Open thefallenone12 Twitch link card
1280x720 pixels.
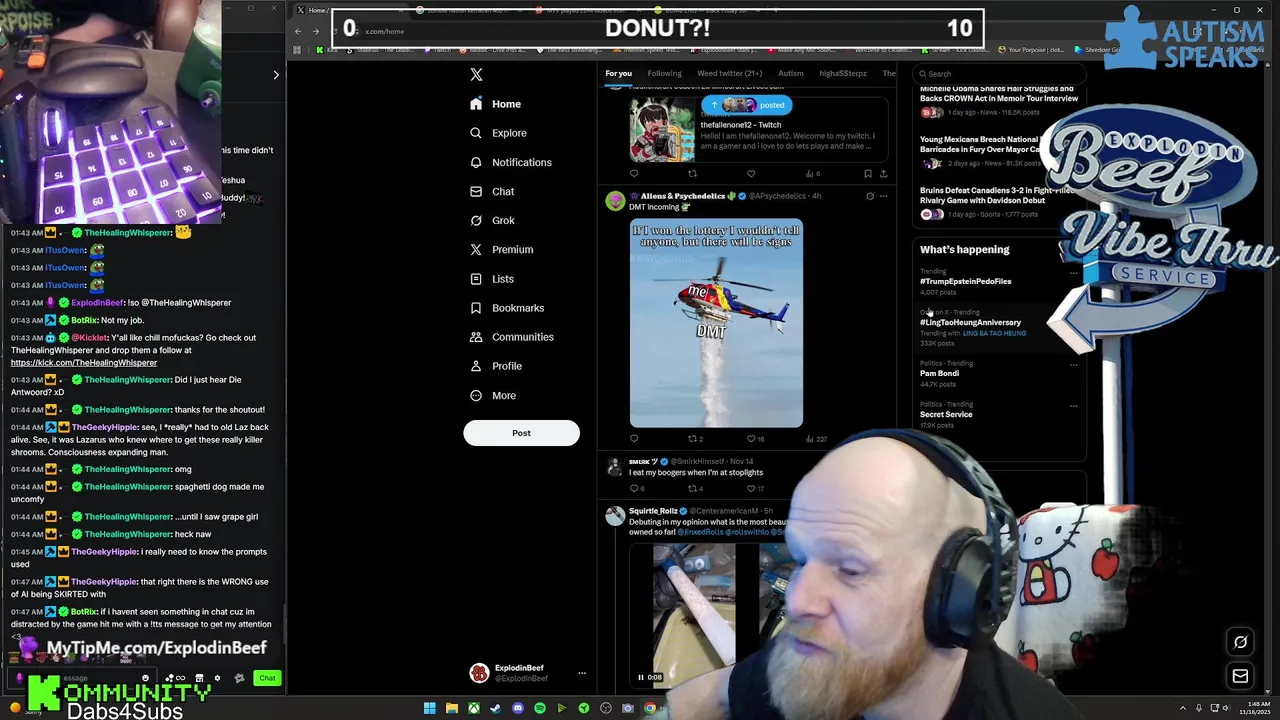click(758, 129)
